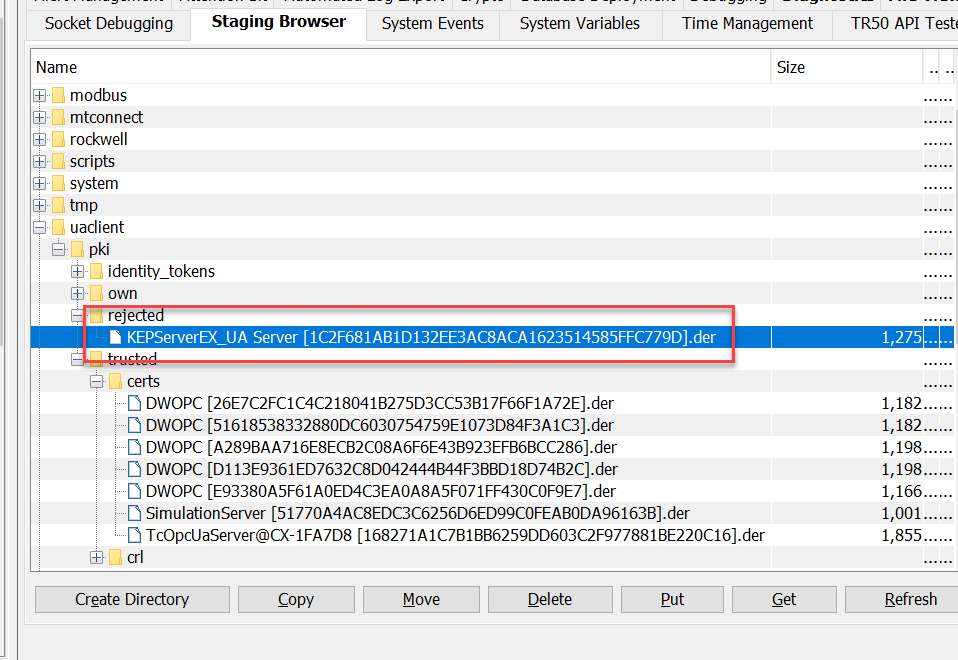Click the scripts folder icon
Image resolution: width=958 pixels, height=660 pixels.
click(x=58, y=161)
